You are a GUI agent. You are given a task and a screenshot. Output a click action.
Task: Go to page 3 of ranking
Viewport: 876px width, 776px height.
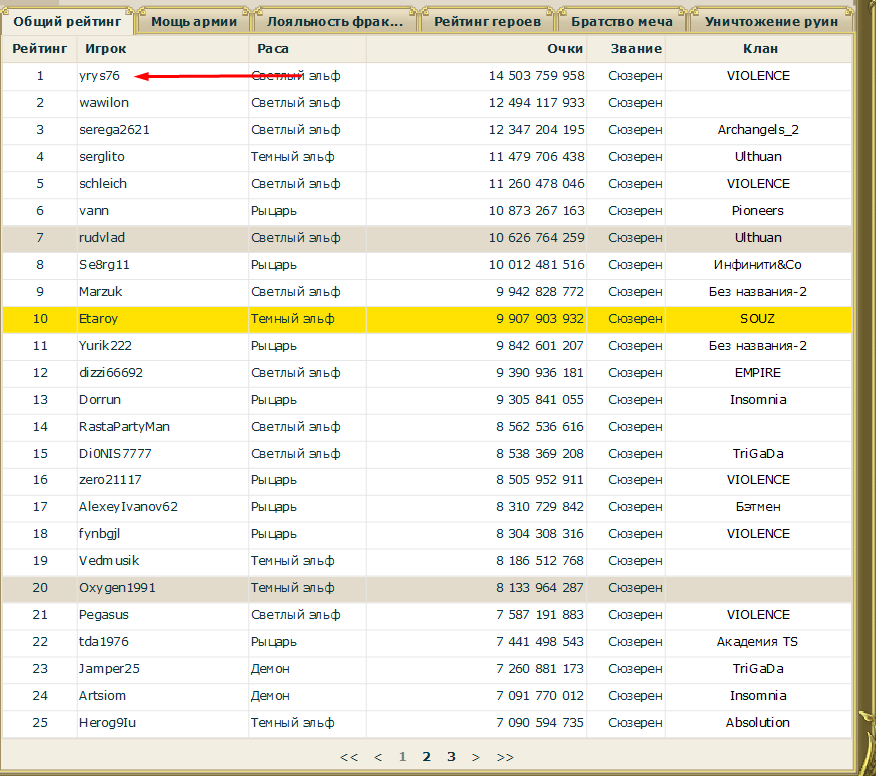pos(451,757)
